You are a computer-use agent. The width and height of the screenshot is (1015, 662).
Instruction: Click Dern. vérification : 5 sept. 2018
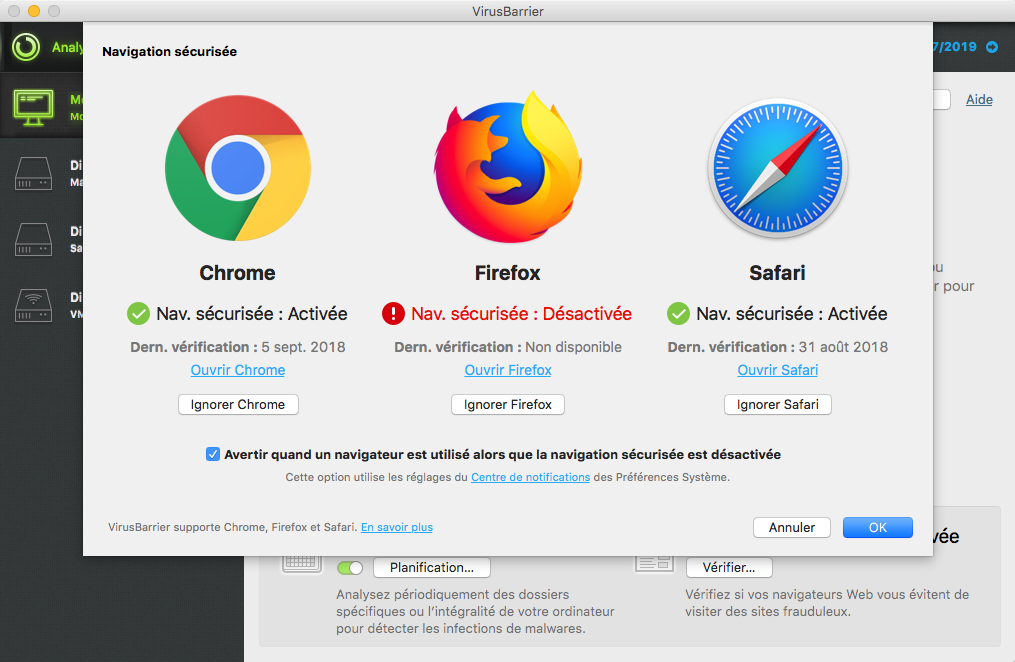pyautogui.click(x=238, y=348)
